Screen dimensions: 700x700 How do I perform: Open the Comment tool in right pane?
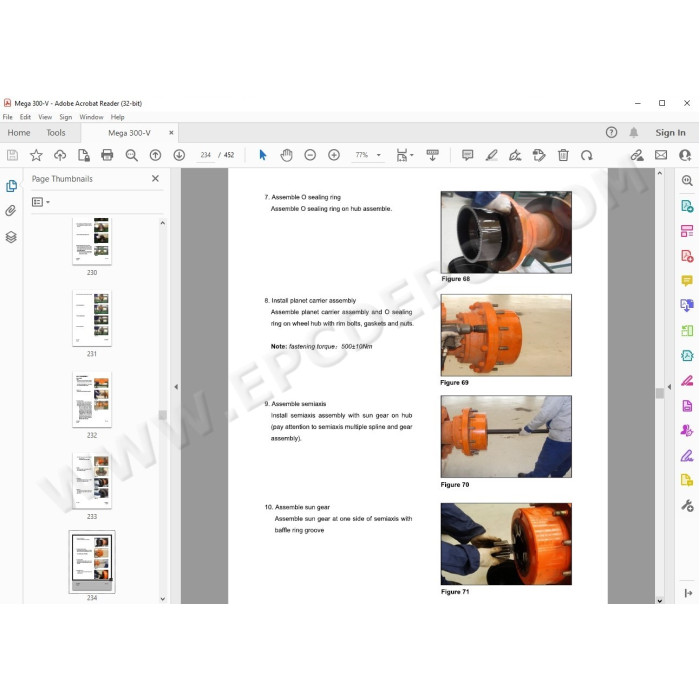(x=687, y=280)
